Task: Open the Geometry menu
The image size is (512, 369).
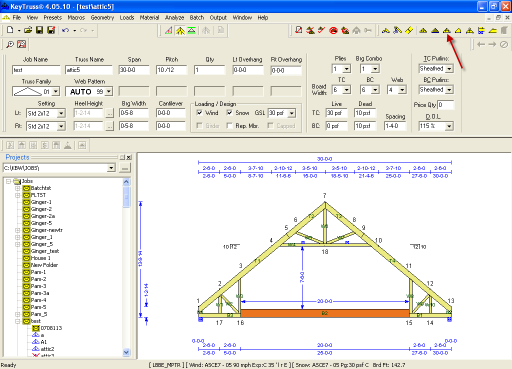Action: coord(102,18)
